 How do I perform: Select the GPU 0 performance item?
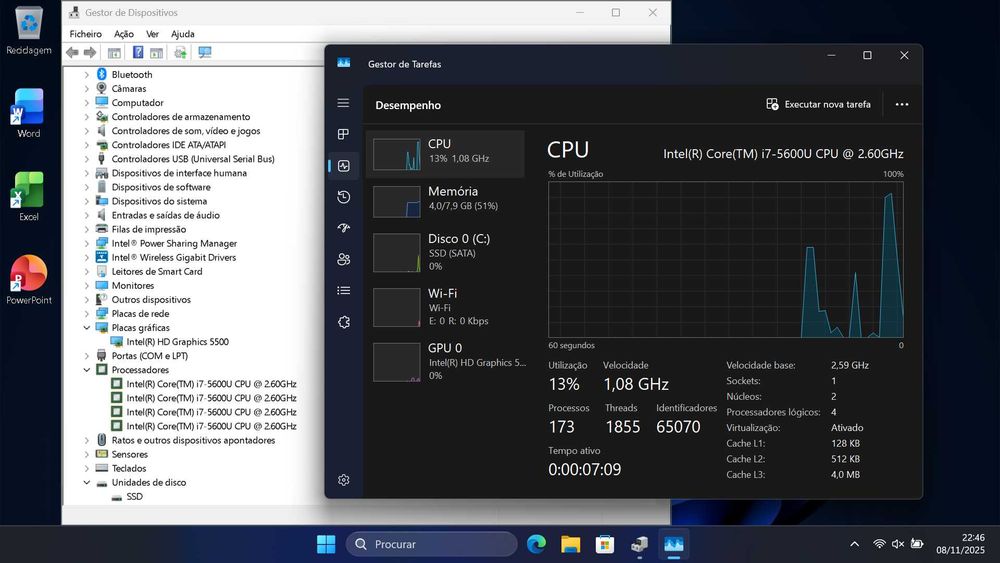tap(445, 362)
